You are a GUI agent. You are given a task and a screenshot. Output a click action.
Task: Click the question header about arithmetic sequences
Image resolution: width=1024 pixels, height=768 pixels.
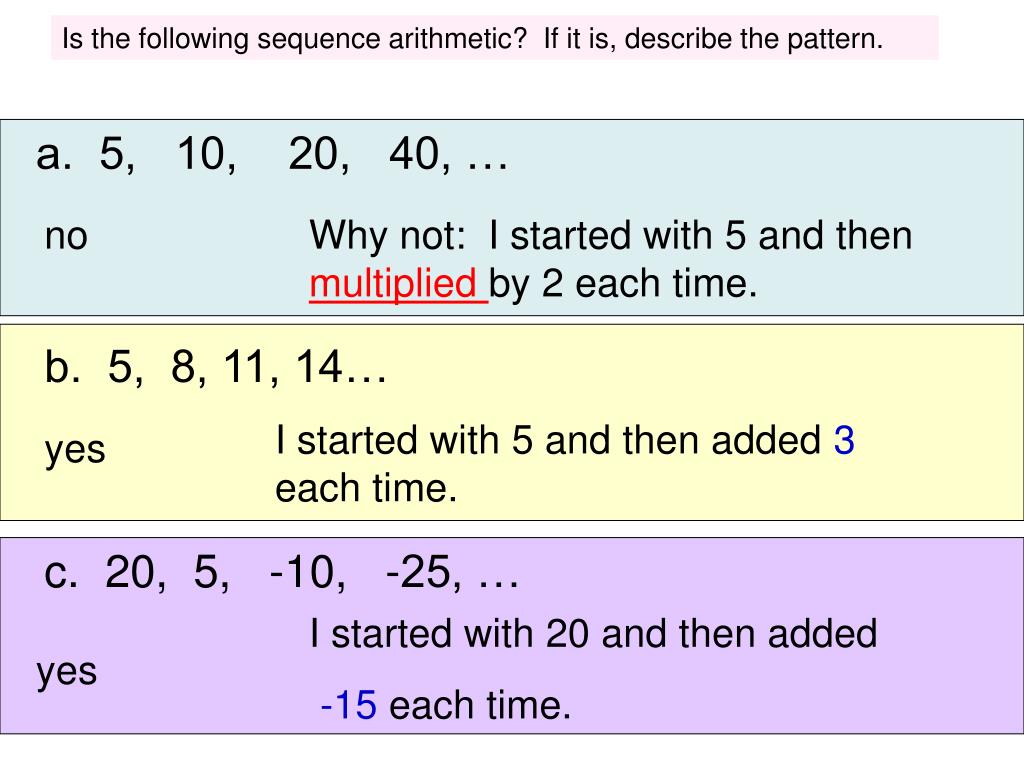[x=472, y=39]
